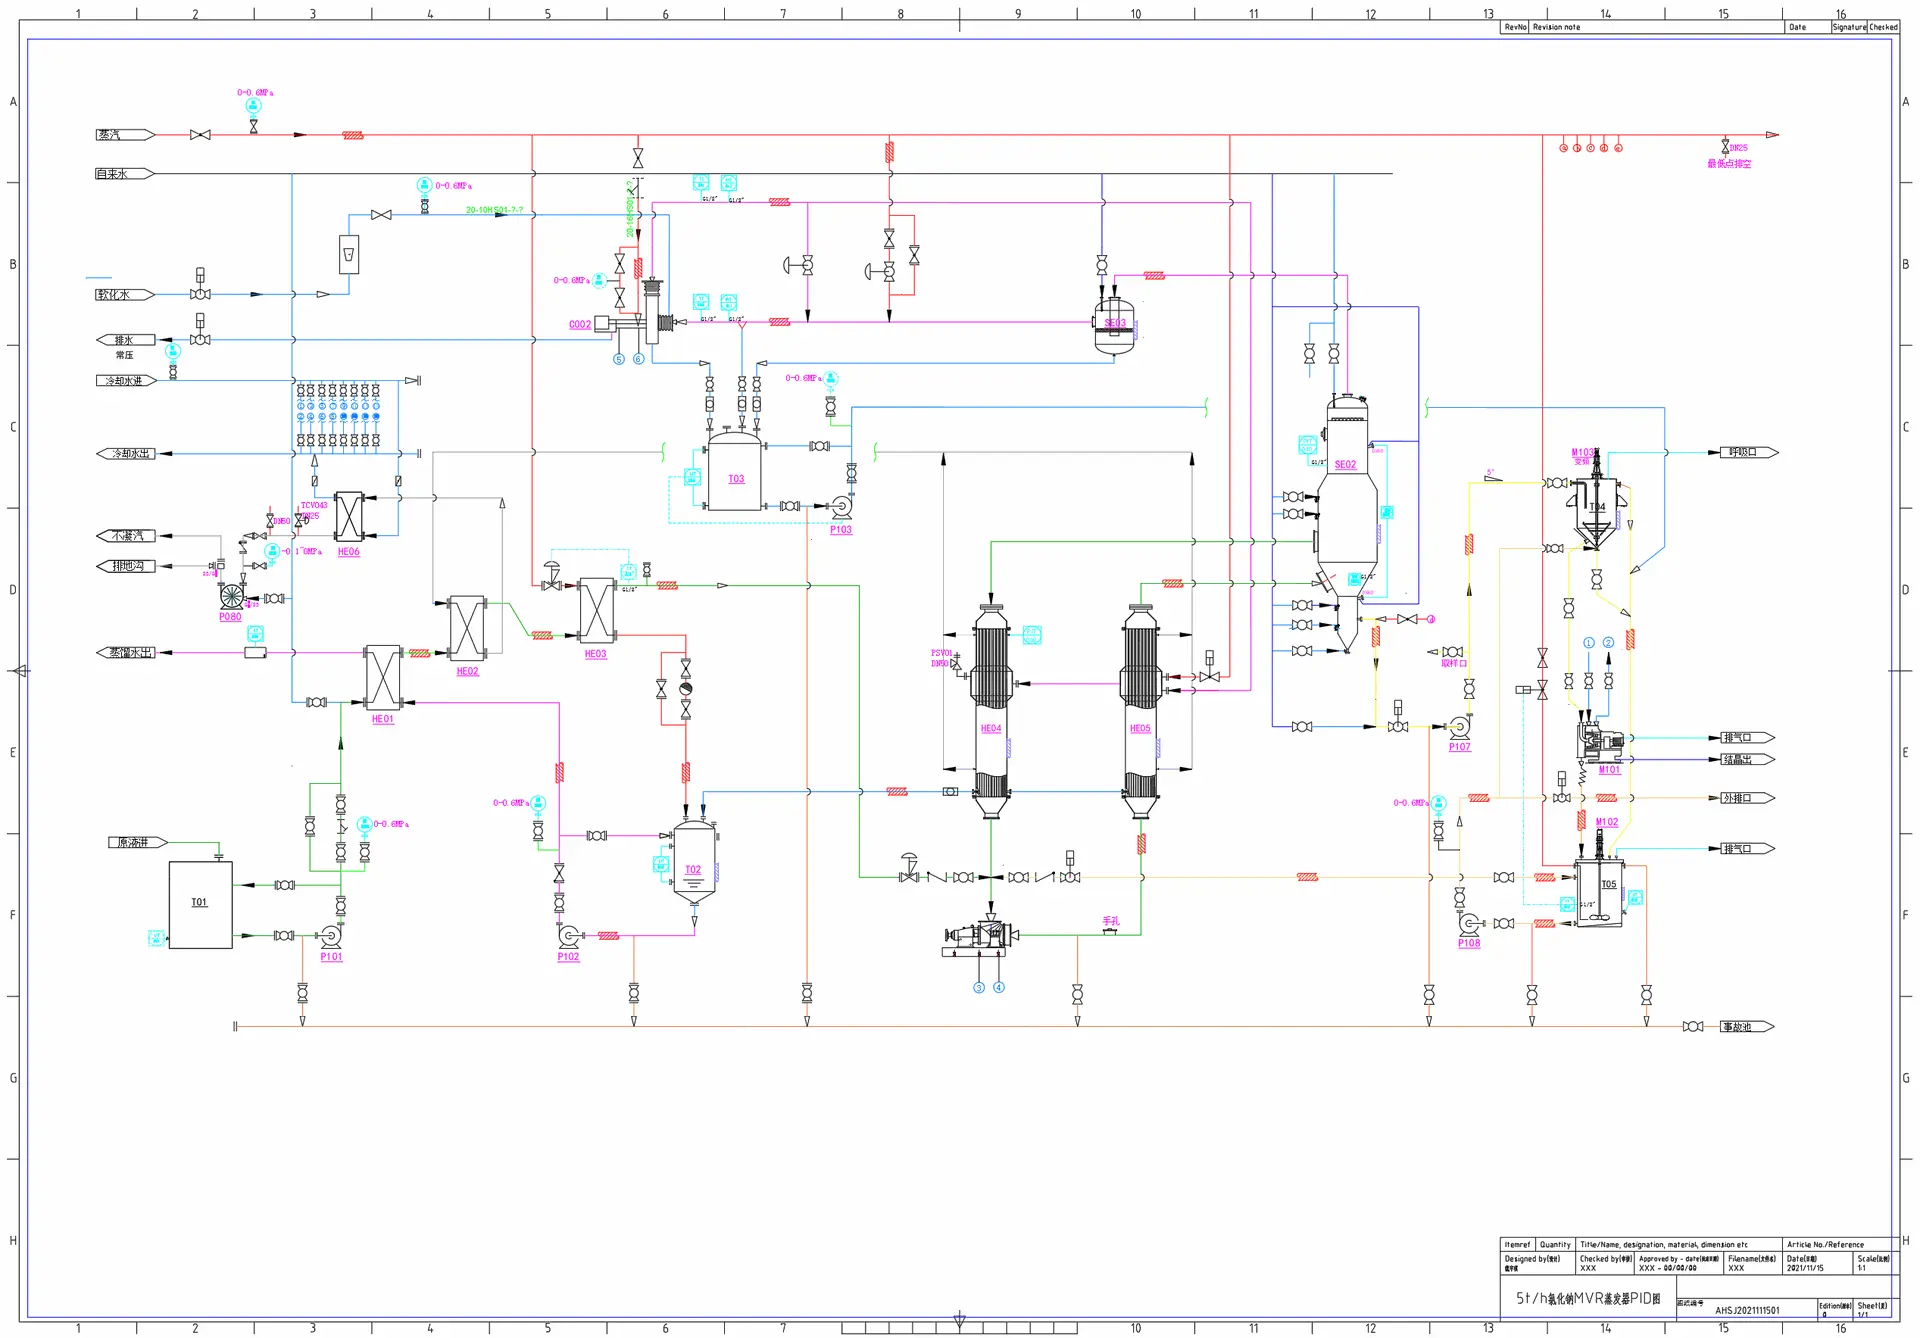The height and width of the screenshot is (1338, 1920).
Task: Select the 事故池 outlet label
Action: [1746, 1027]
